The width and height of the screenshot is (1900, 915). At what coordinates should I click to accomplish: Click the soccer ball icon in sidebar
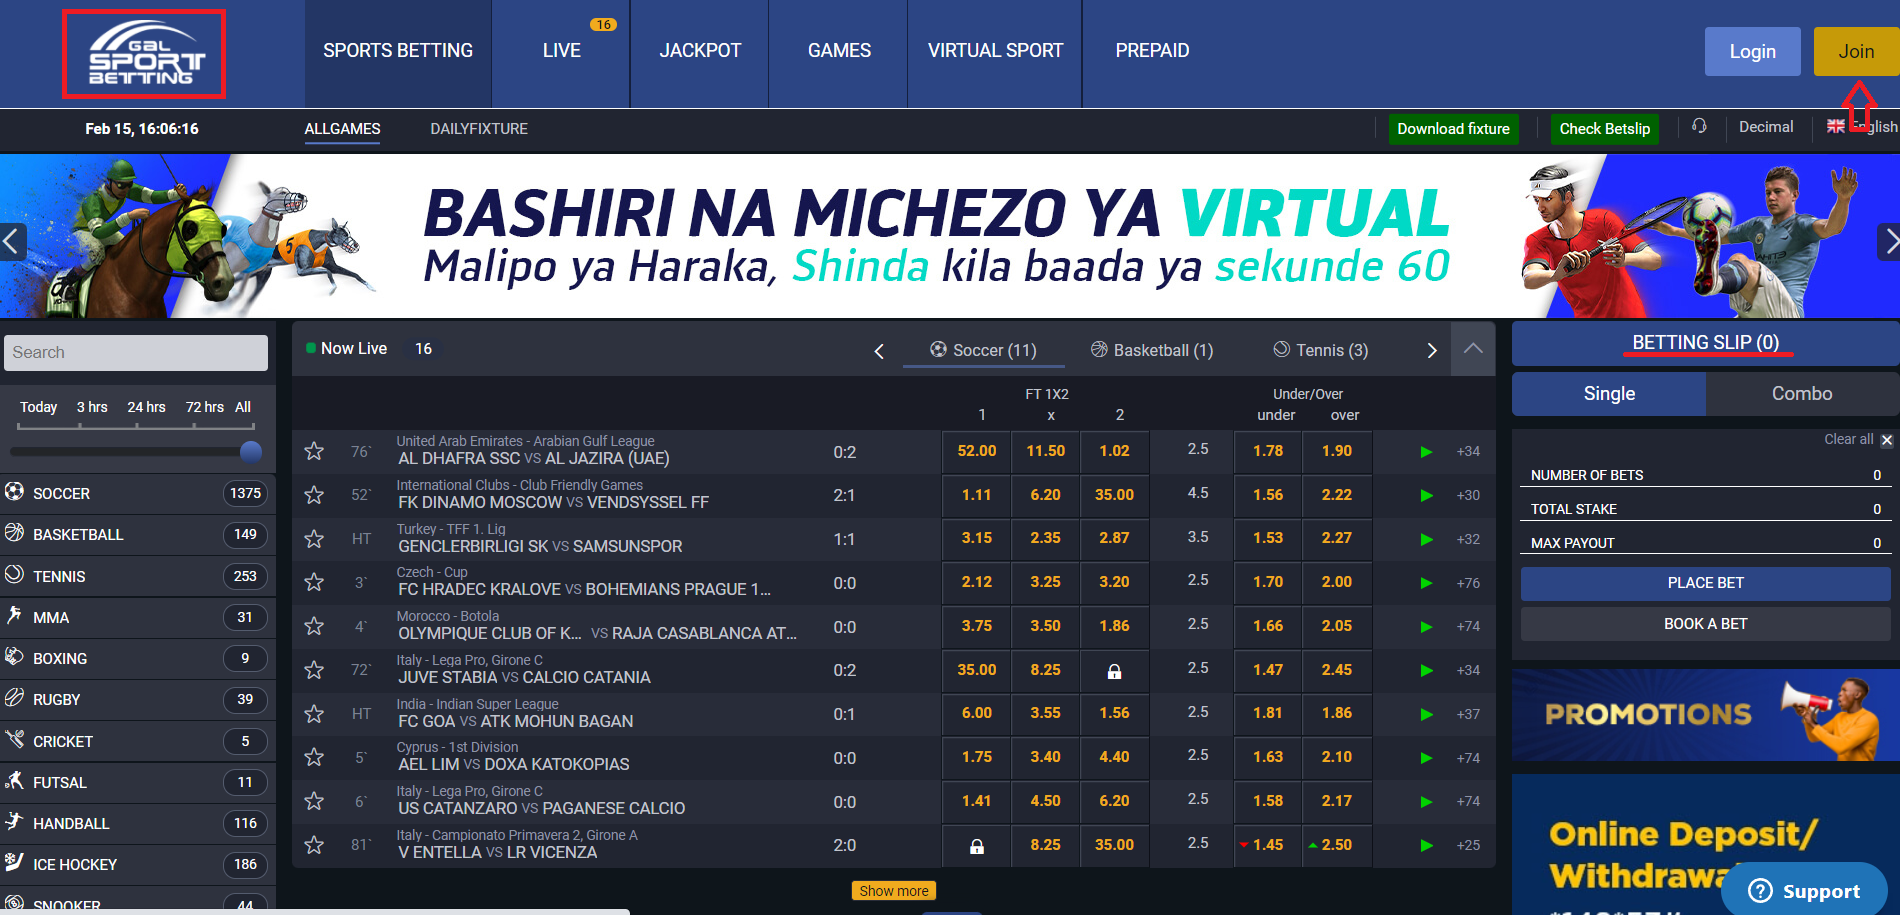(x=15, y=491)
